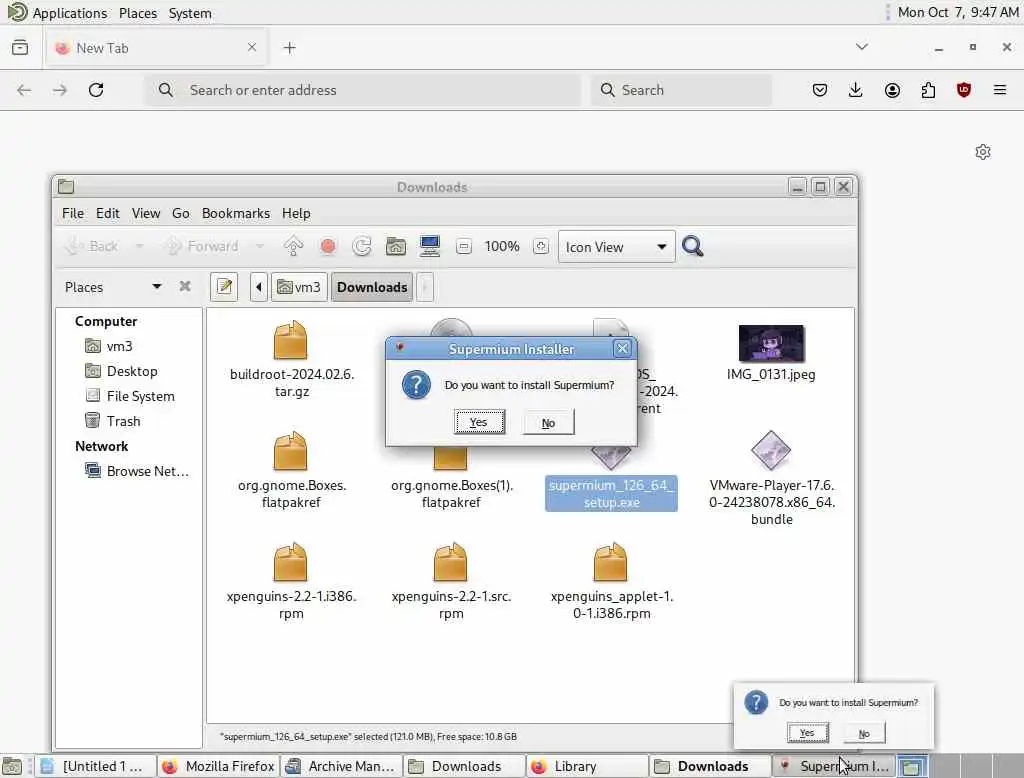Select org.gnome.Boxes.flatpakref file
Image resolution: width=1024 pixels, height=778 pixels.
click(291, 470)
